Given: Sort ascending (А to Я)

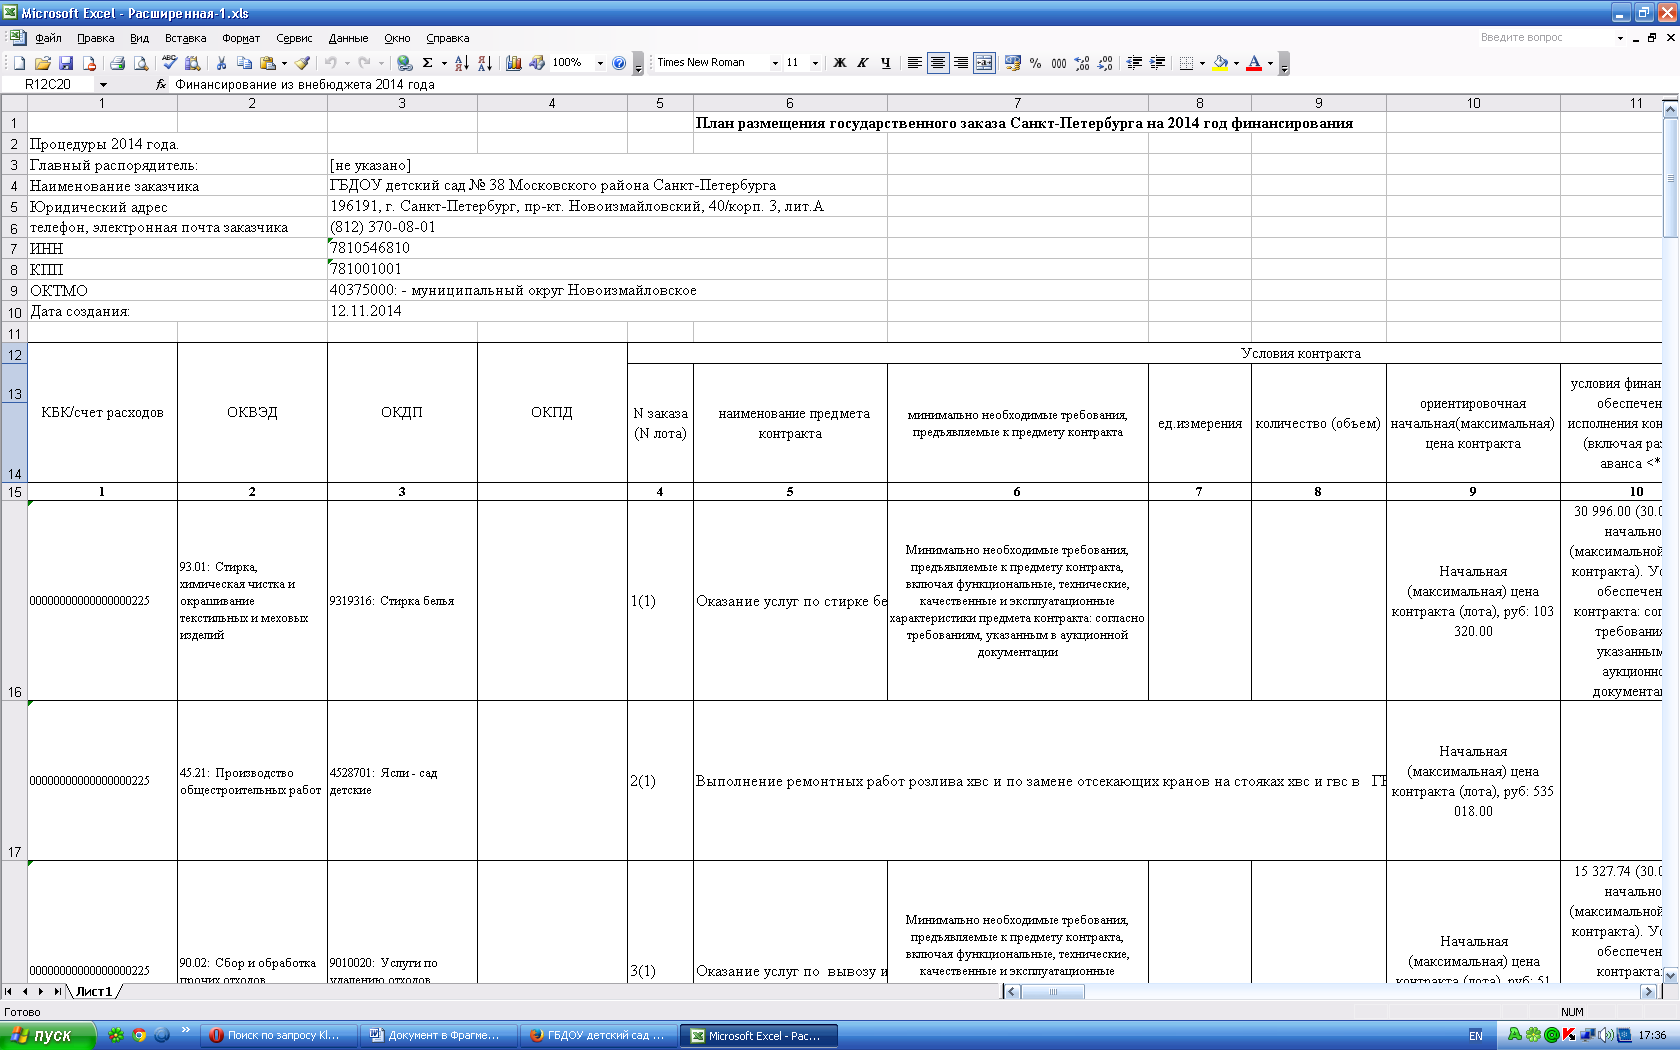Looking at the screenshot, I should click(462, 63).
